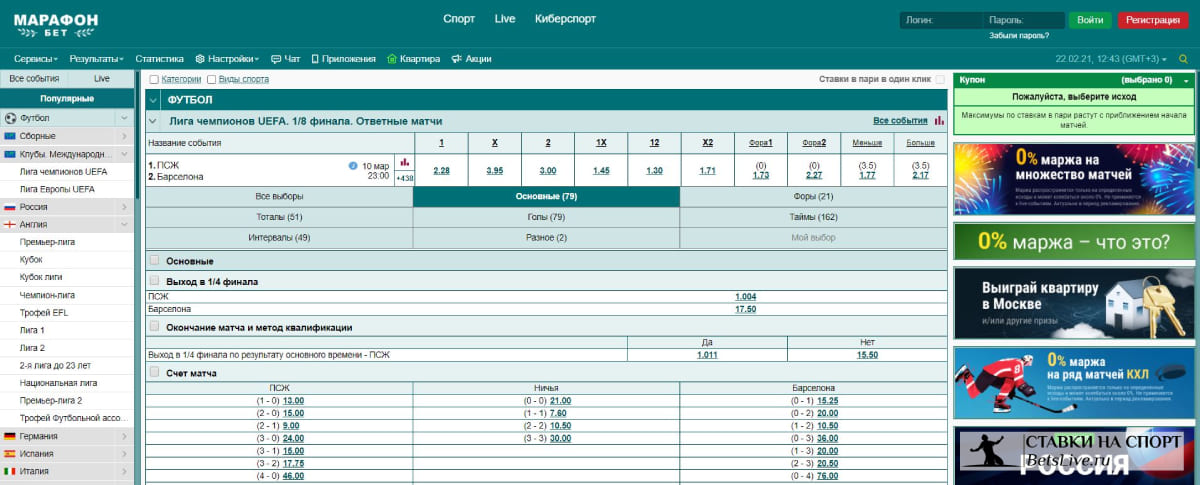1200x485 pixels.
Task: Select odds 2.28 for ПСЖ win
Action: (441, 171)
